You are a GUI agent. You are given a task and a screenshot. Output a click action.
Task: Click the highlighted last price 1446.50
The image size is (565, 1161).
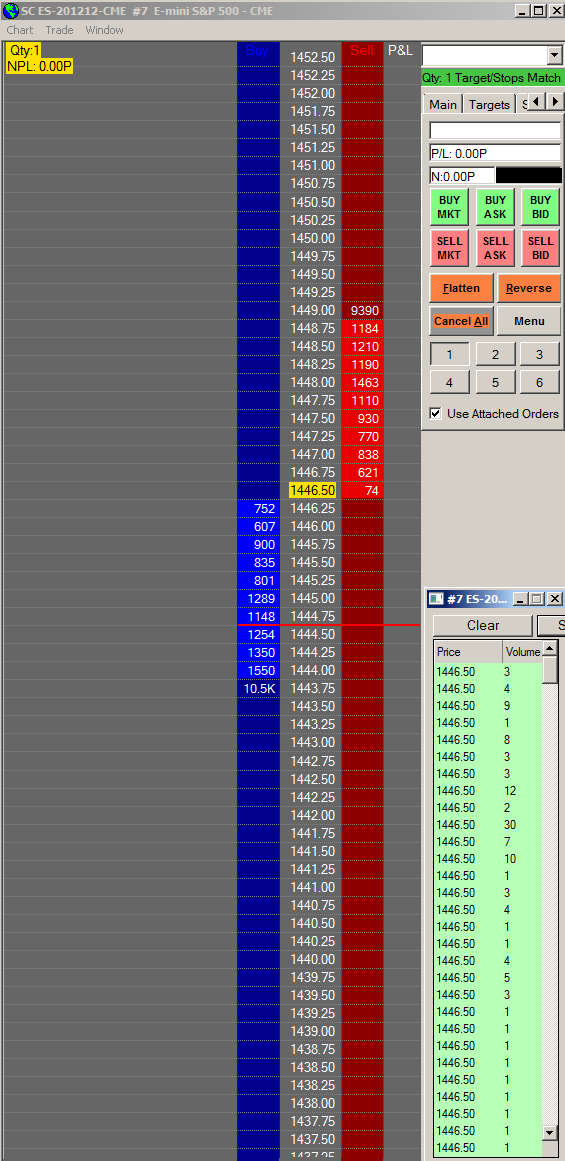pyautogui.click(x=312, y=490)
